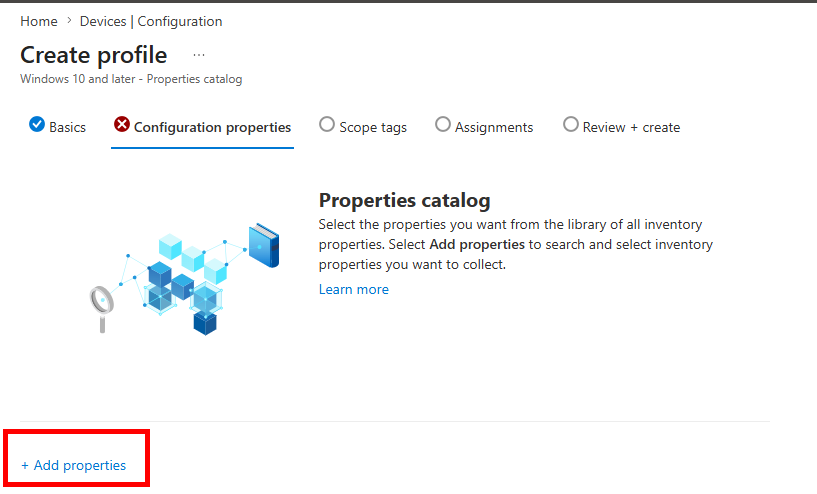Image resolution: width=817 pixels, height=494 pixels.
Task: Open the ellipsis menu beside Create profile
Action: (x=199, y=55)
